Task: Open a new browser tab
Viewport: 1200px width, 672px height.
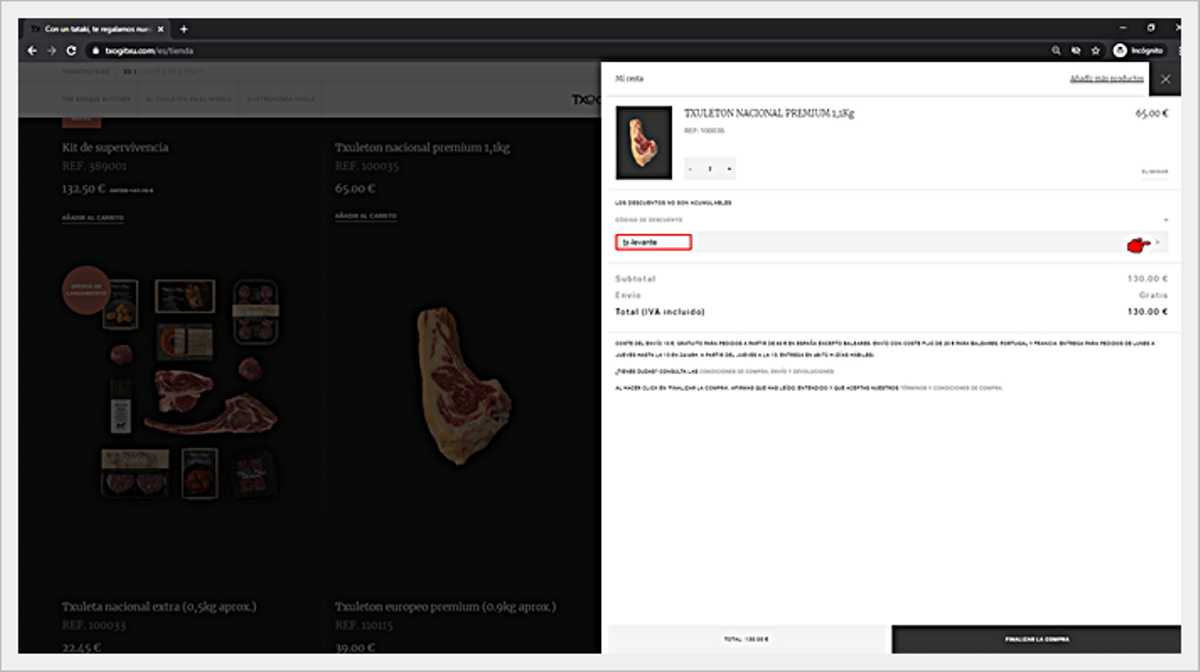Action: pos(183,29)
